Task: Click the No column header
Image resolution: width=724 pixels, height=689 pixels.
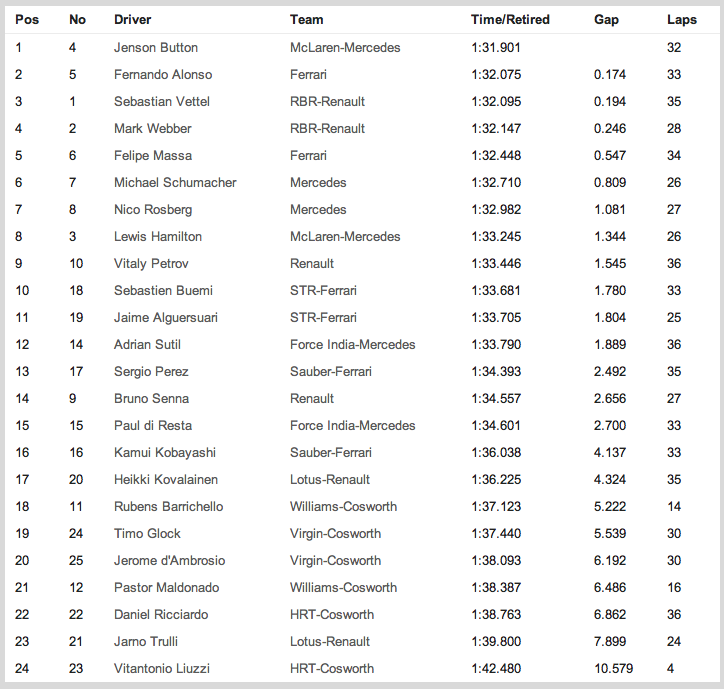Action: pos(77,20)
